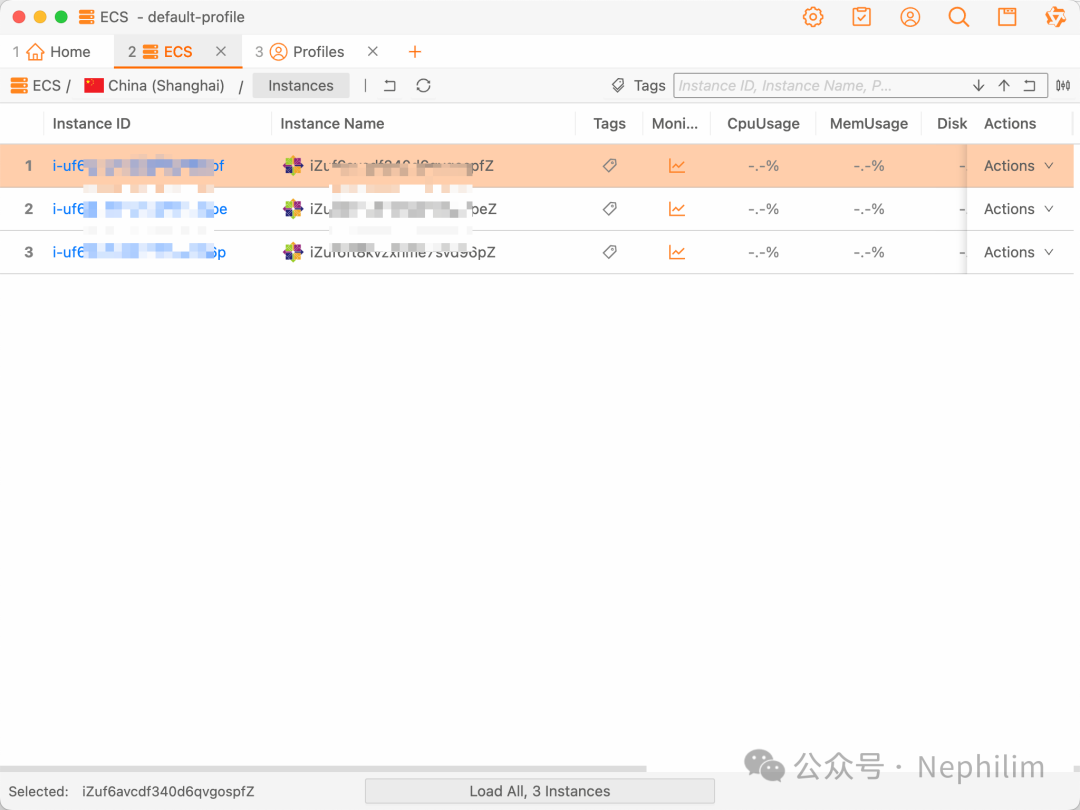Click the up arrow in search box
1080x810 pixels.
click(x=1004, y=85)
